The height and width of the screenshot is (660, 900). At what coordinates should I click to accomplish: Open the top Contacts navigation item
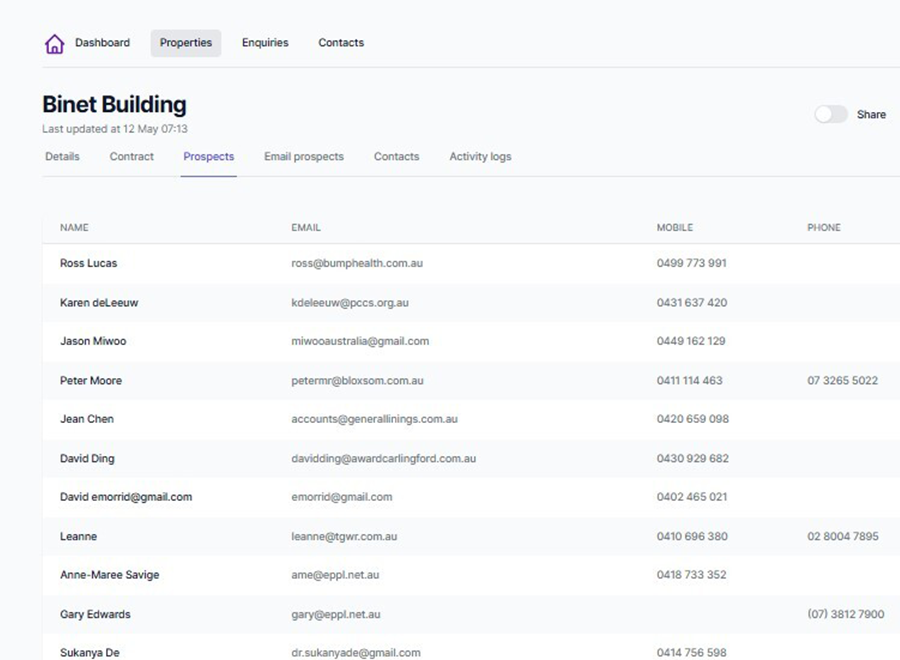[341, 43]
